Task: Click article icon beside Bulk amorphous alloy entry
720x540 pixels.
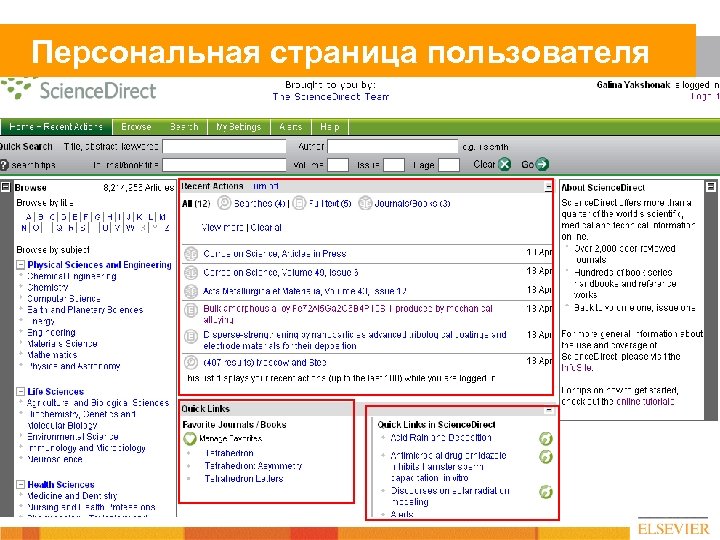Action: pos(191,310)
